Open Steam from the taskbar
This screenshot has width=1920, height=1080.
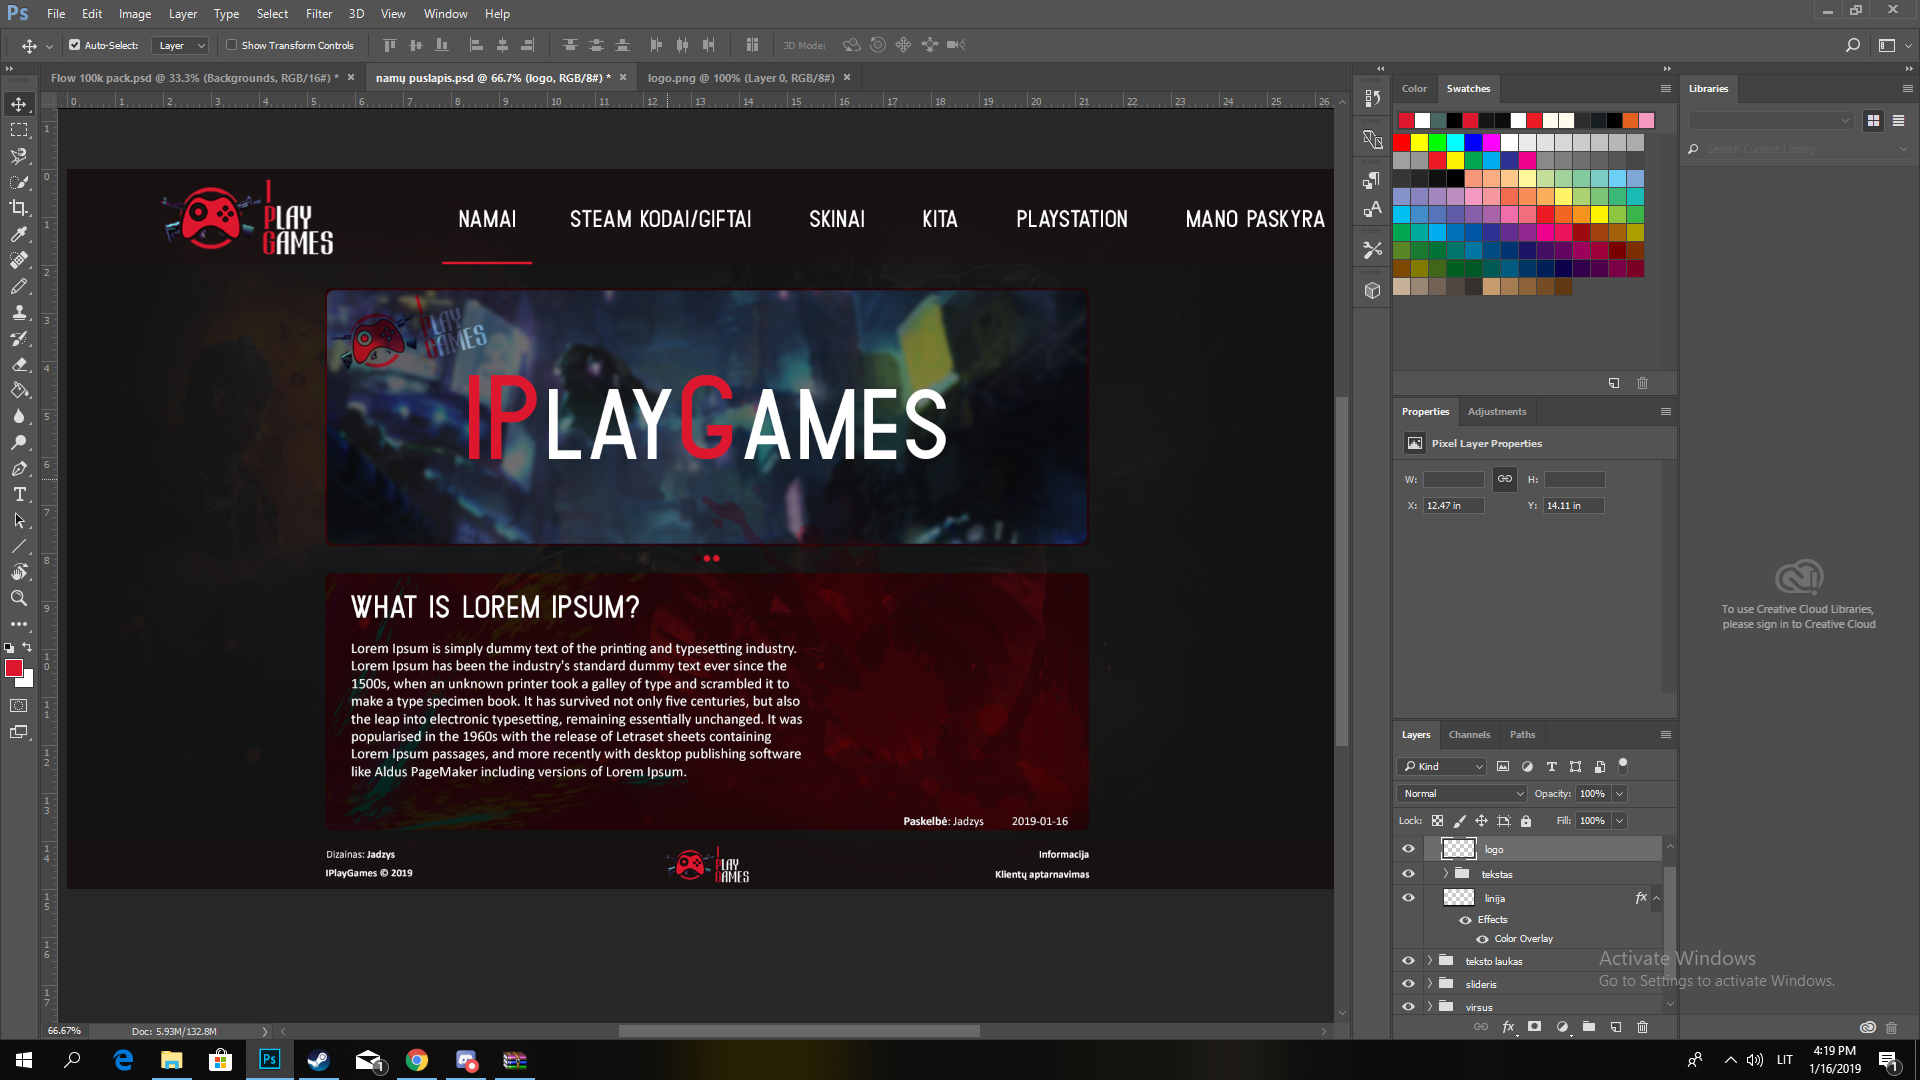tap(318, 1060)
